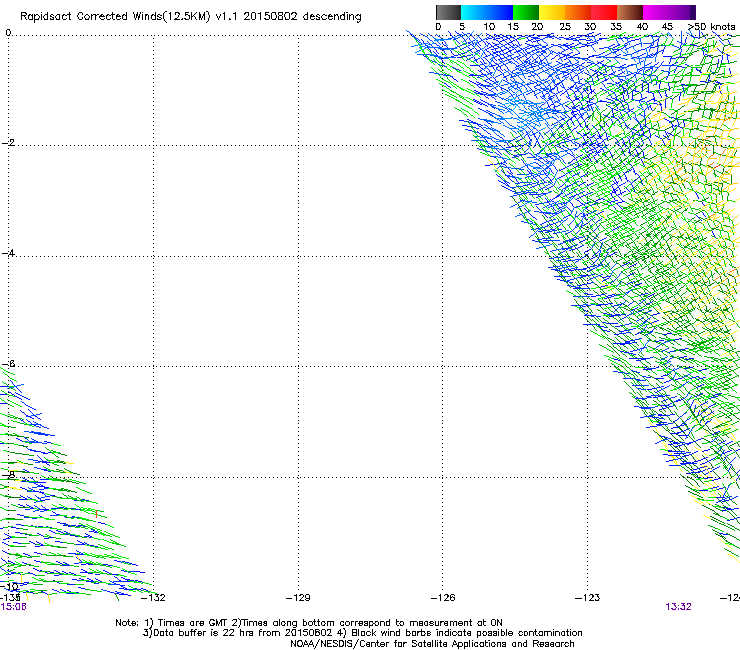Click the note line 'Times are GMT'
This screenshot has width=740, height=650.
192,623
